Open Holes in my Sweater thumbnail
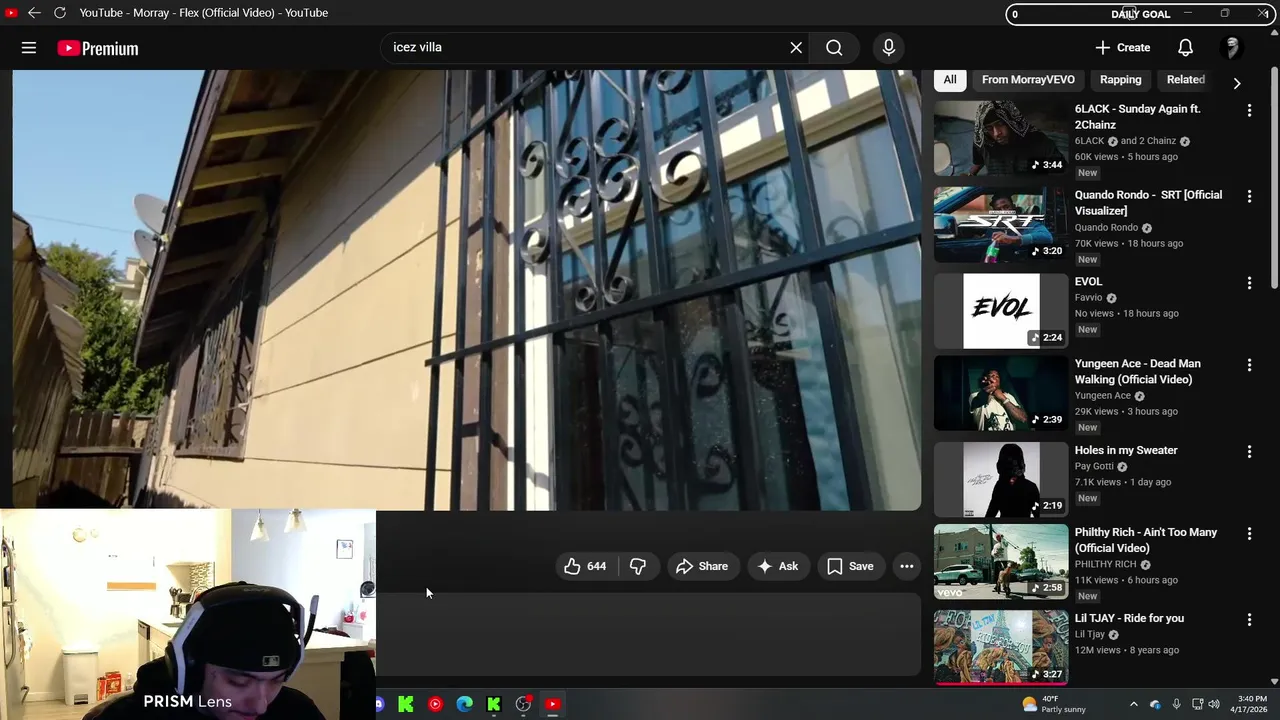Image resolution: width=1280 pixels, height=720 pixels. pyautogui.click(x=1001, y=480)
